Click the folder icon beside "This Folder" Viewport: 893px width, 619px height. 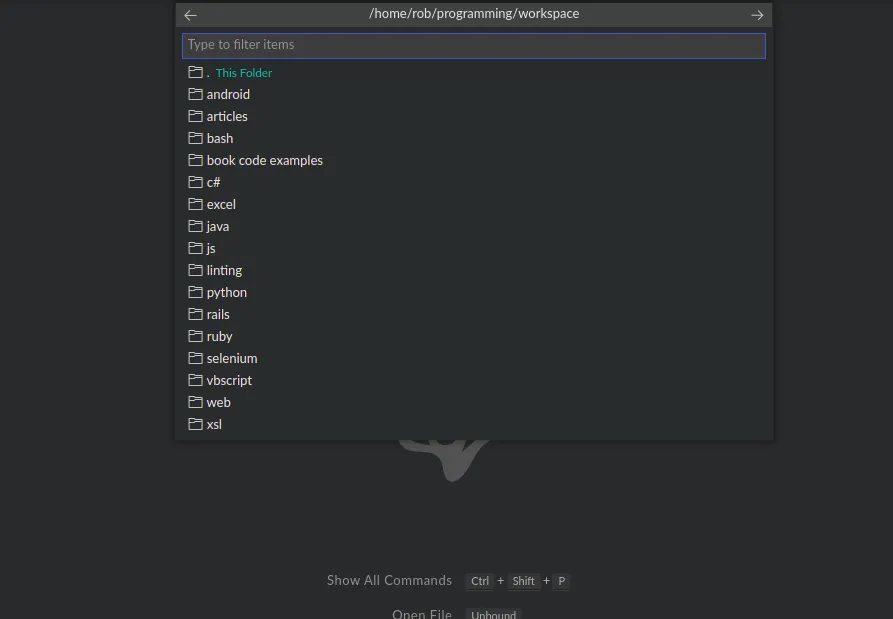coord(195,72)
